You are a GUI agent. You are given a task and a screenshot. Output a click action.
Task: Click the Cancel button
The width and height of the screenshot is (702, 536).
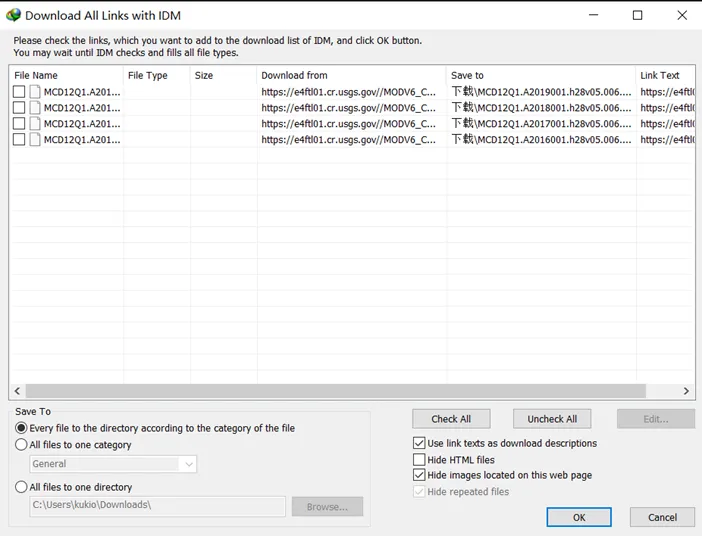click(662, 517)
